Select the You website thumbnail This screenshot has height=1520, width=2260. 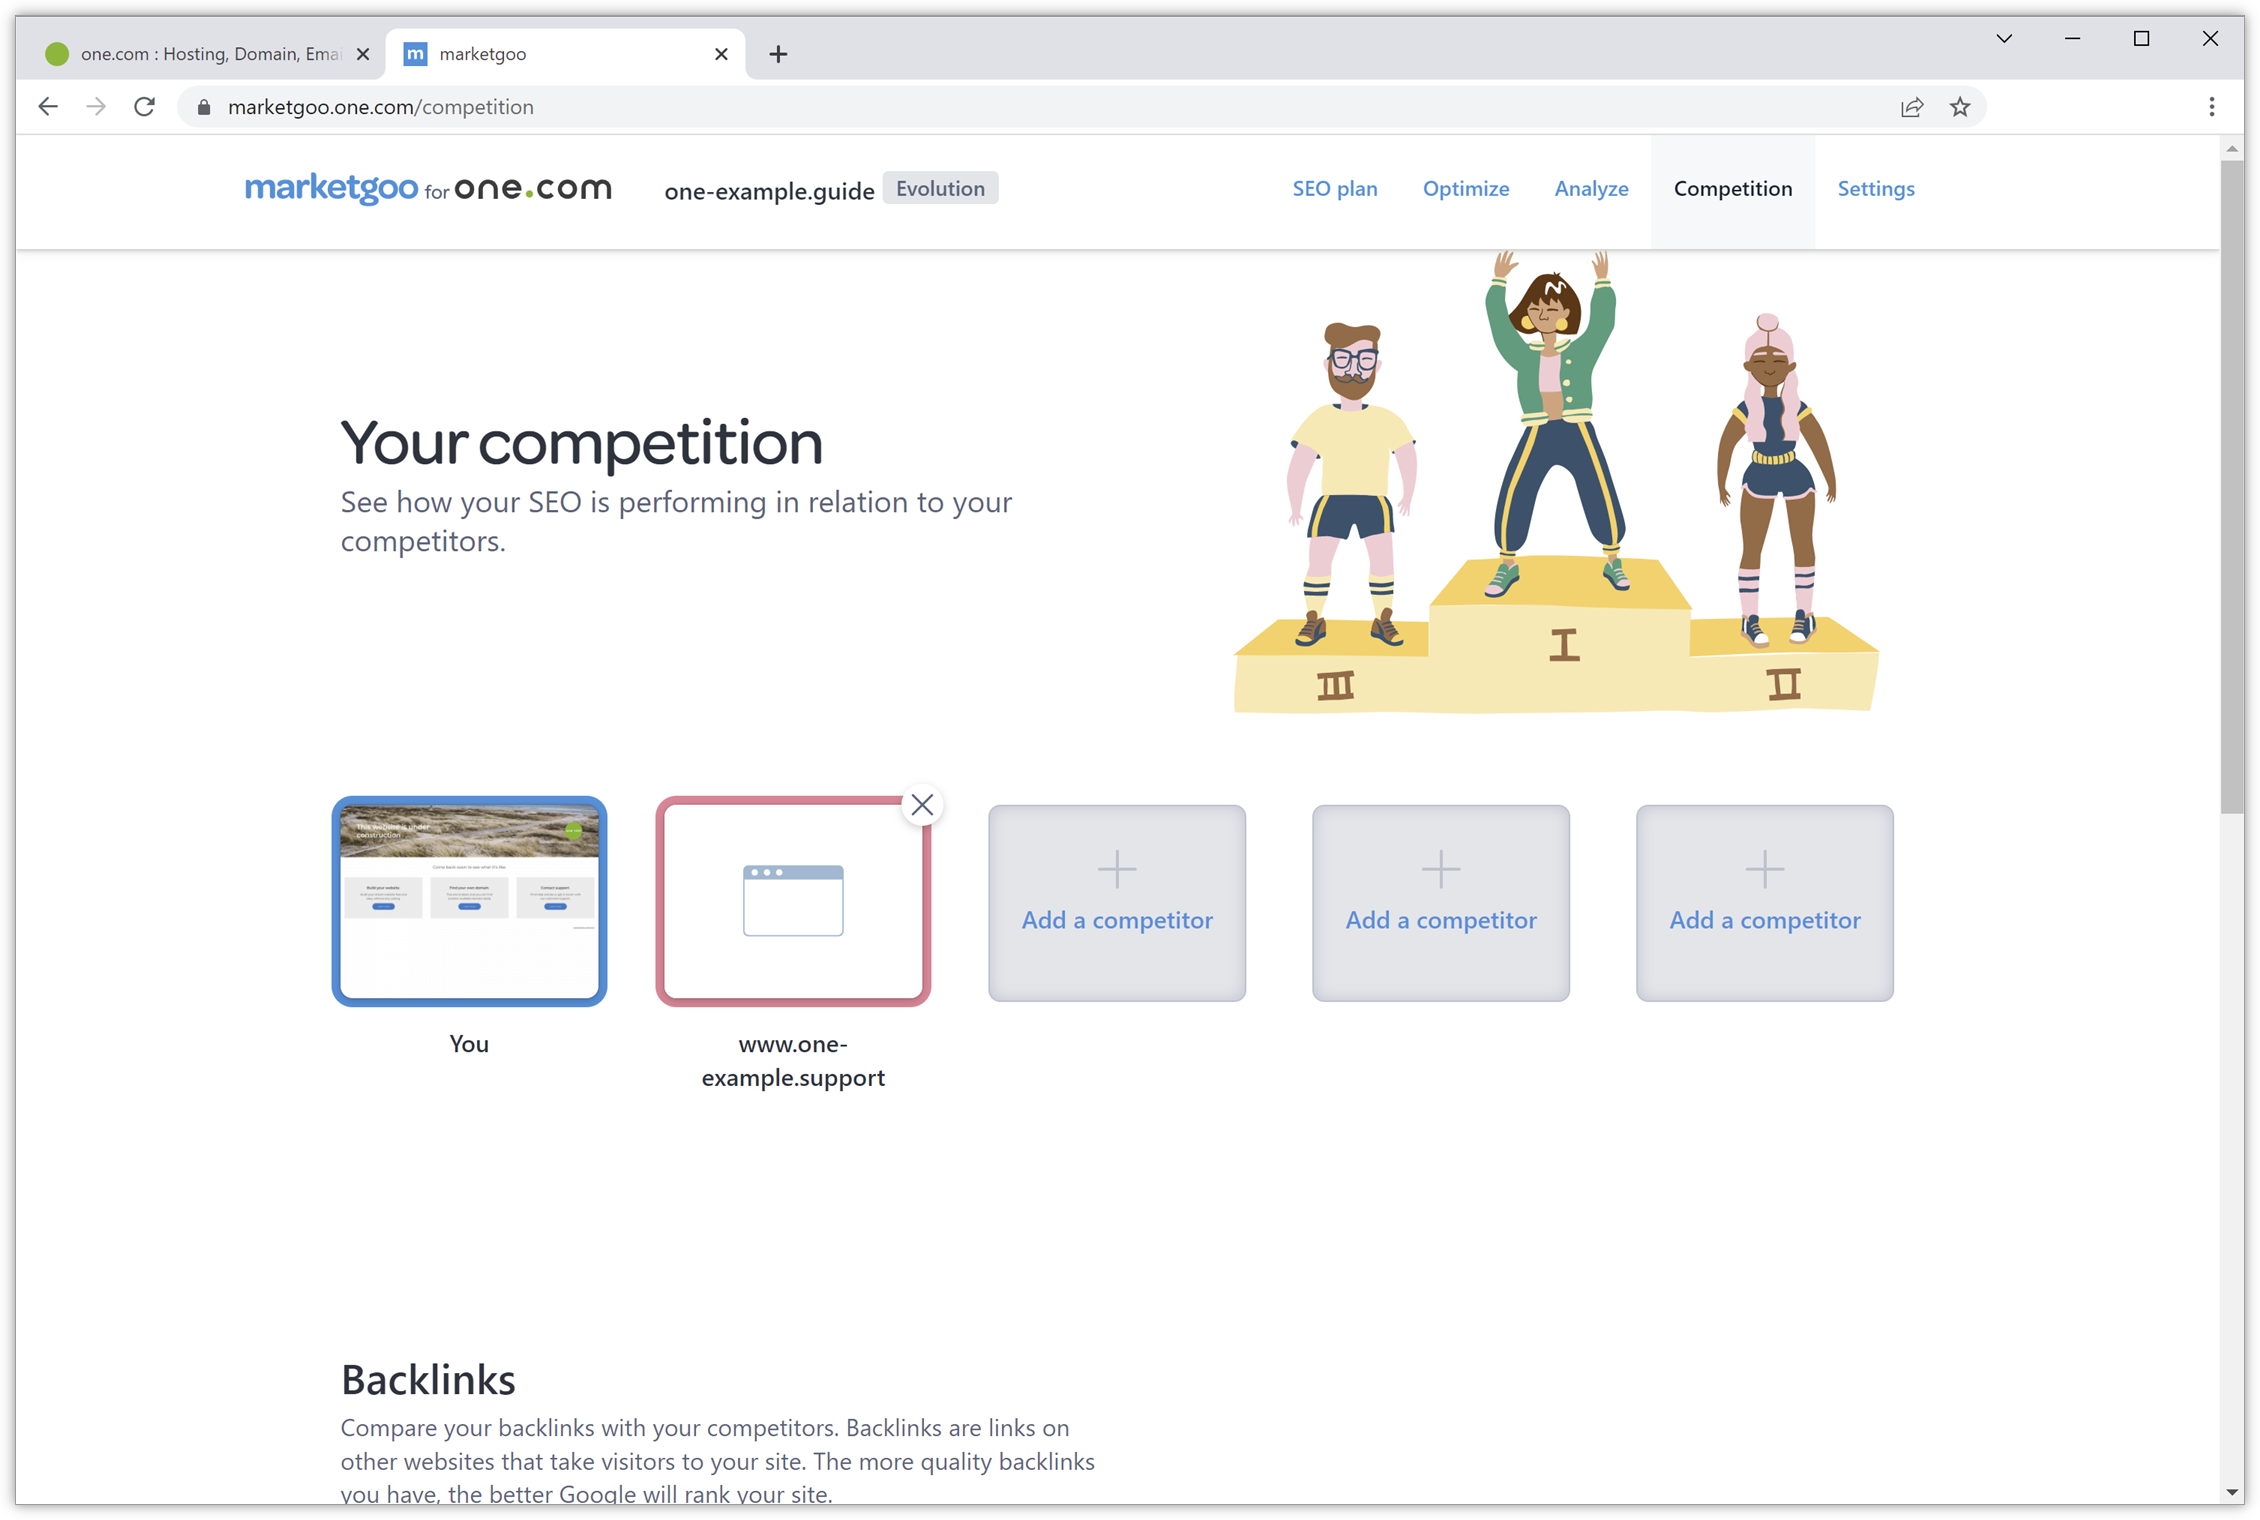[469, 901]
